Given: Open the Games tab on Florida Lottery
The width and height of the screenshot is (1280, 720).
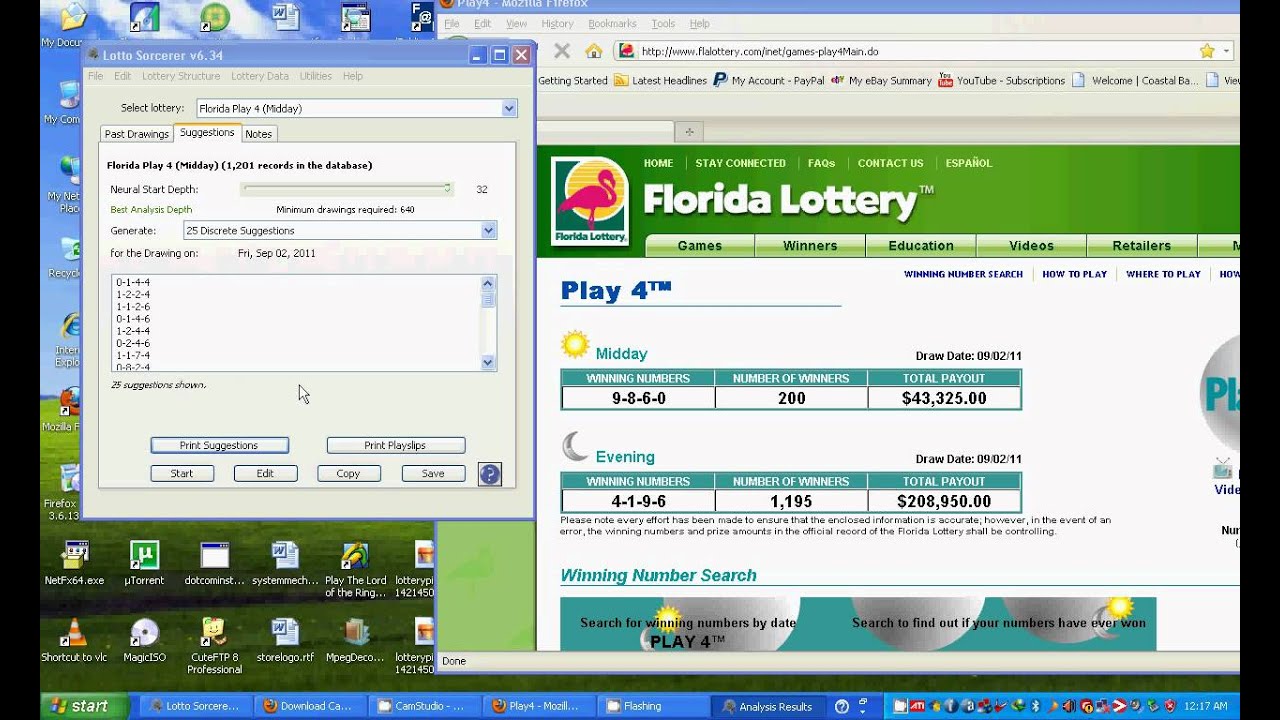Looking at the screenshot, I should pos(700,246).
